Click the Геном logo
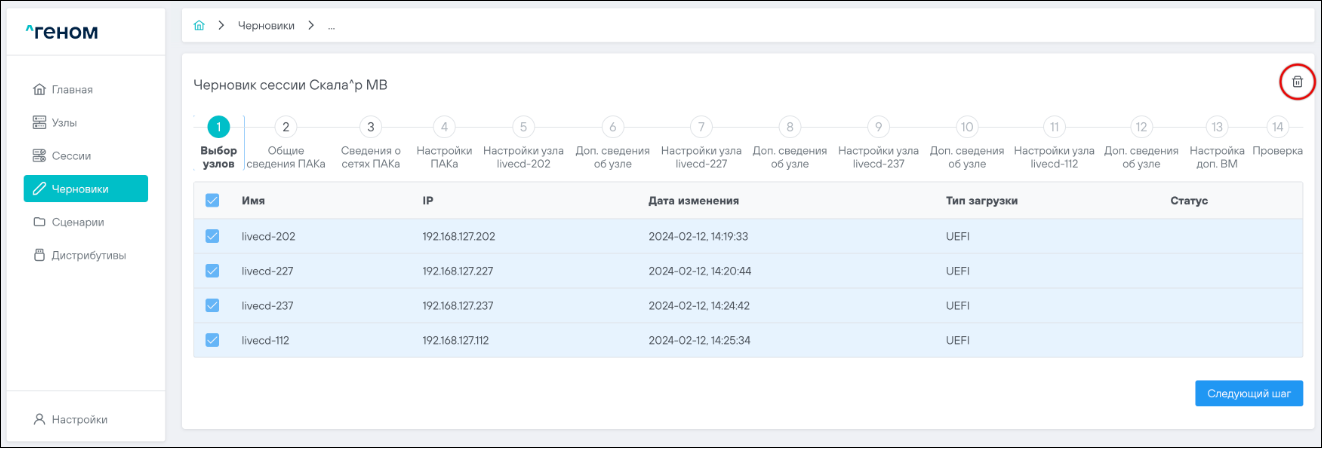Viewport: 1322px width, 449px height. (x=62, y=32)
